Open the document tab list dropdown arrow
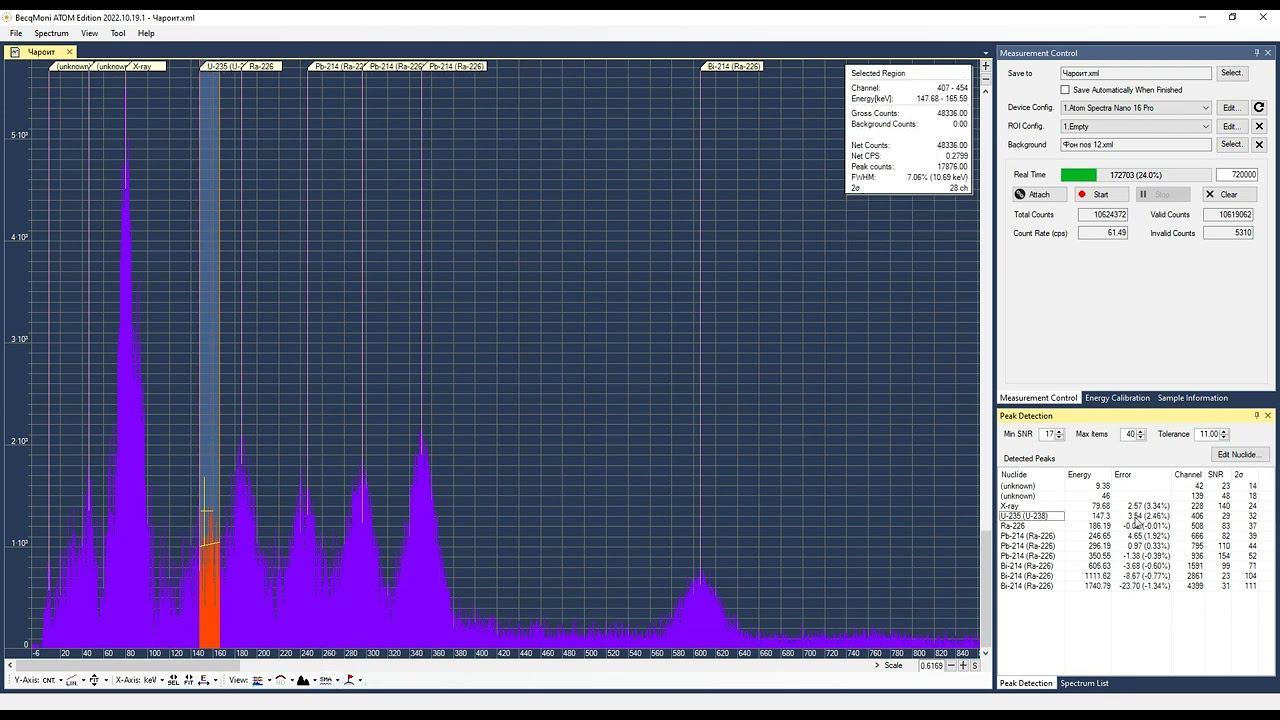Image resolution: width=1280 pixels, height=720 pixels. [x=986, y=53]
